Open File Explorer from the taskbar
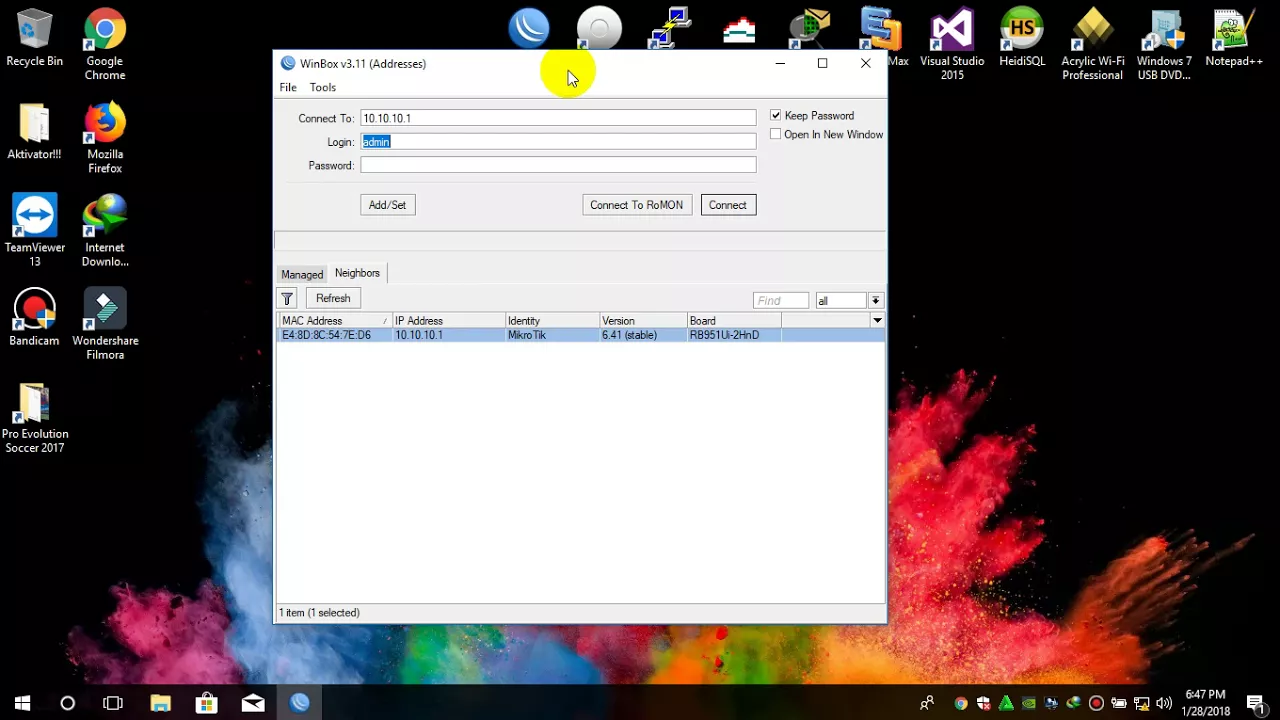The image size is (1280, 720). (x=160, y=703)
